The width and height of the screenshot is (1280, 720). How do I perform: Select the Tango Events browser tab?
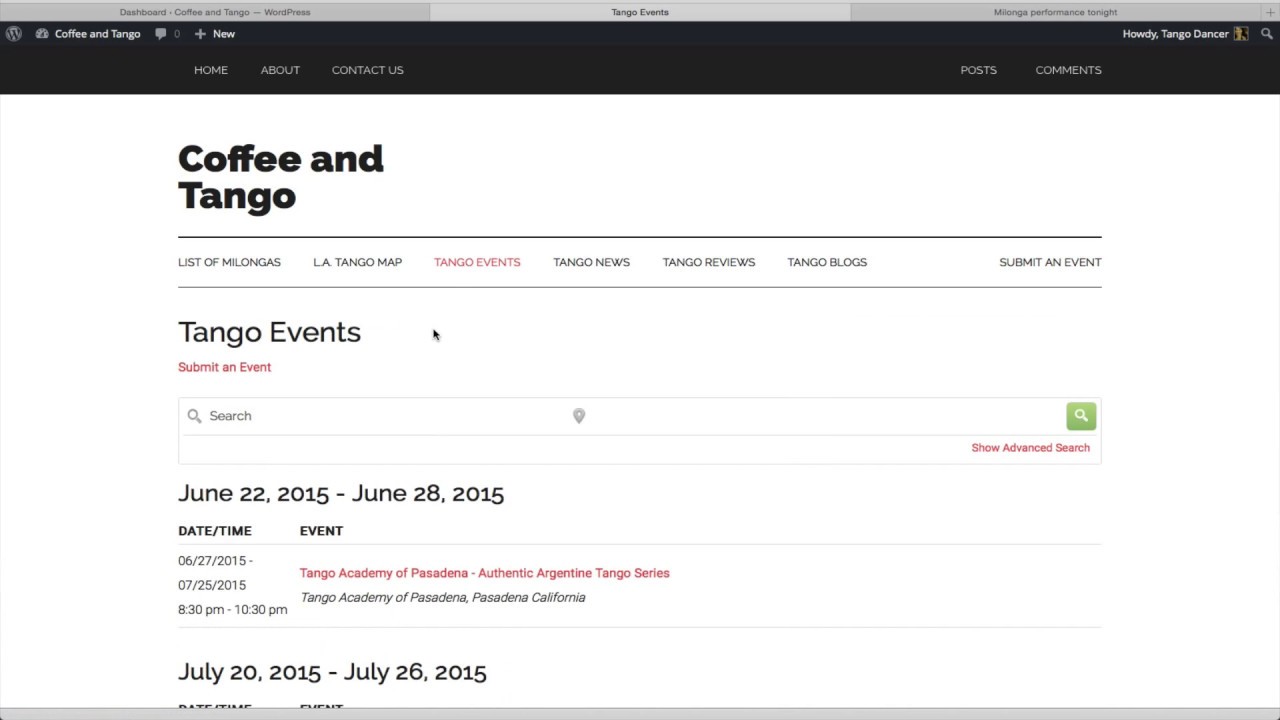(640, 12)
